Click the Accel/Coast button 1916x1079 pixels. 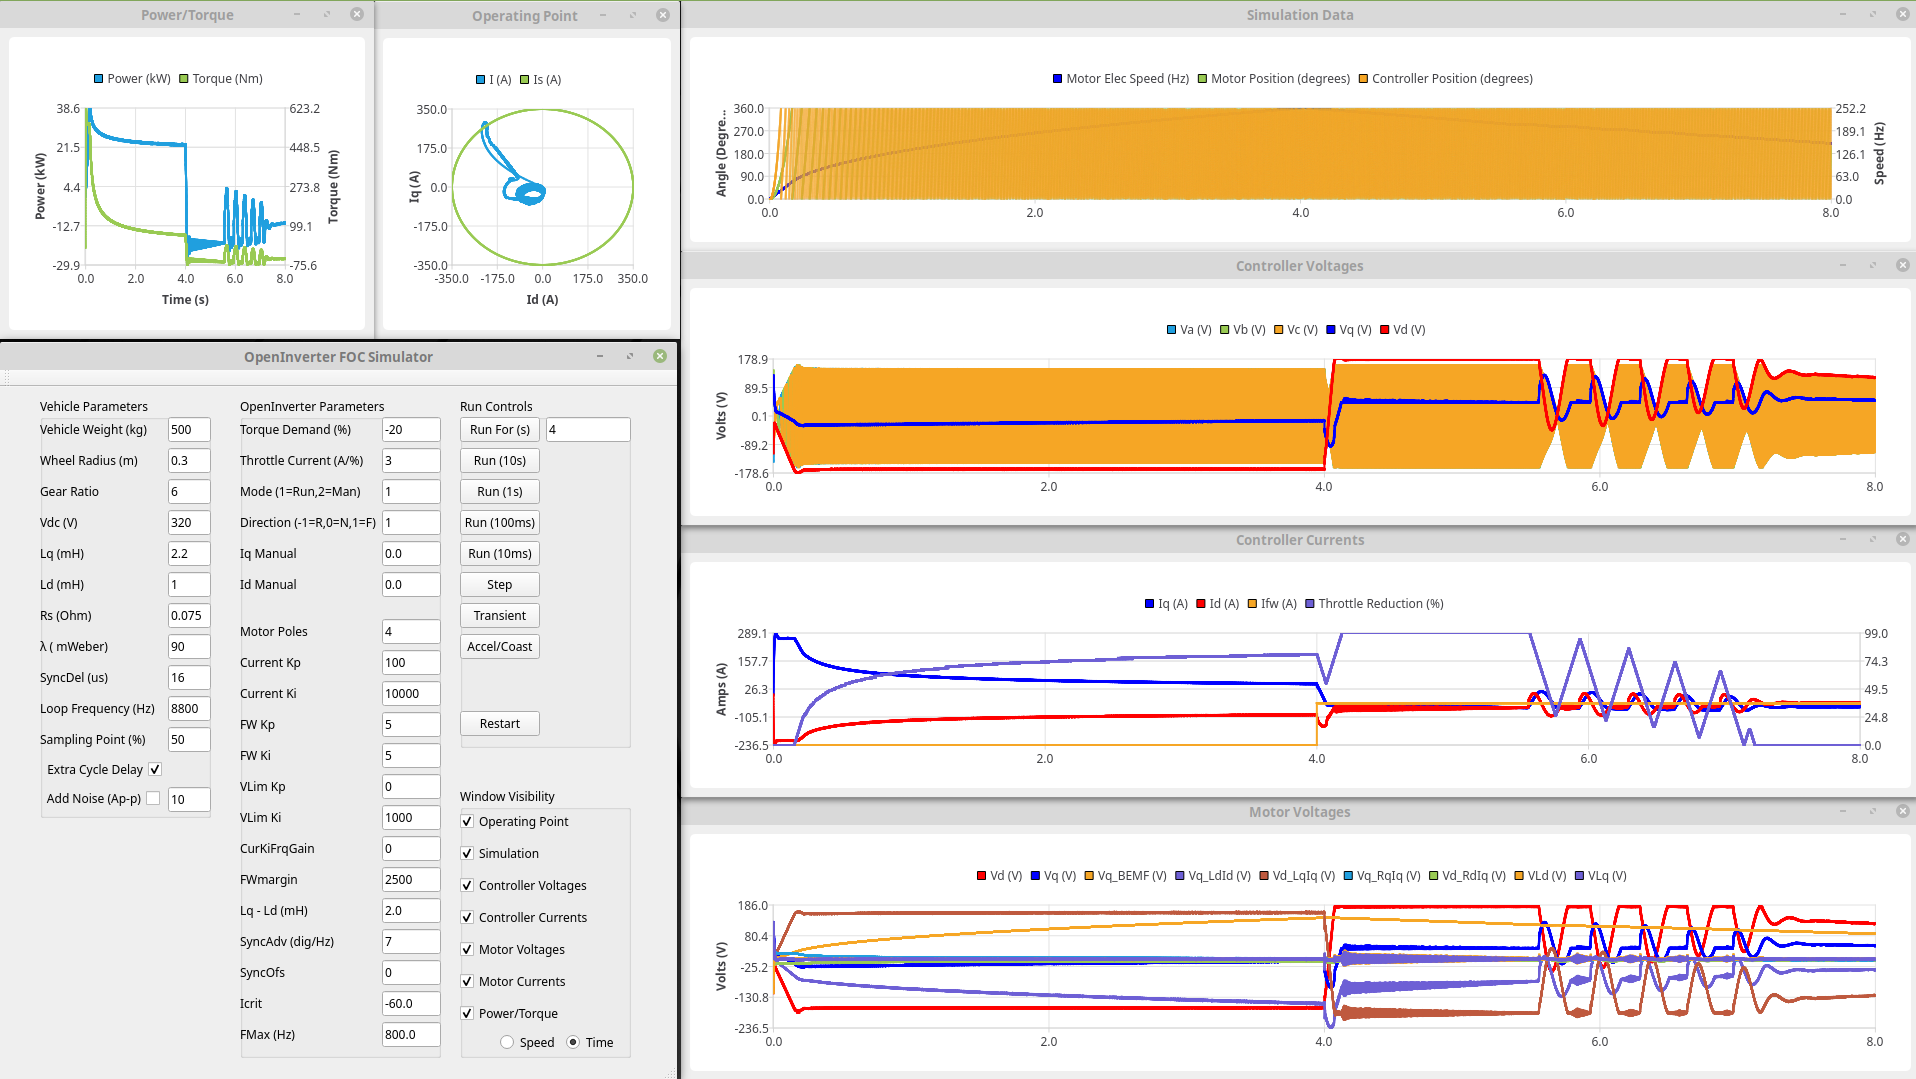click(499, 646)
